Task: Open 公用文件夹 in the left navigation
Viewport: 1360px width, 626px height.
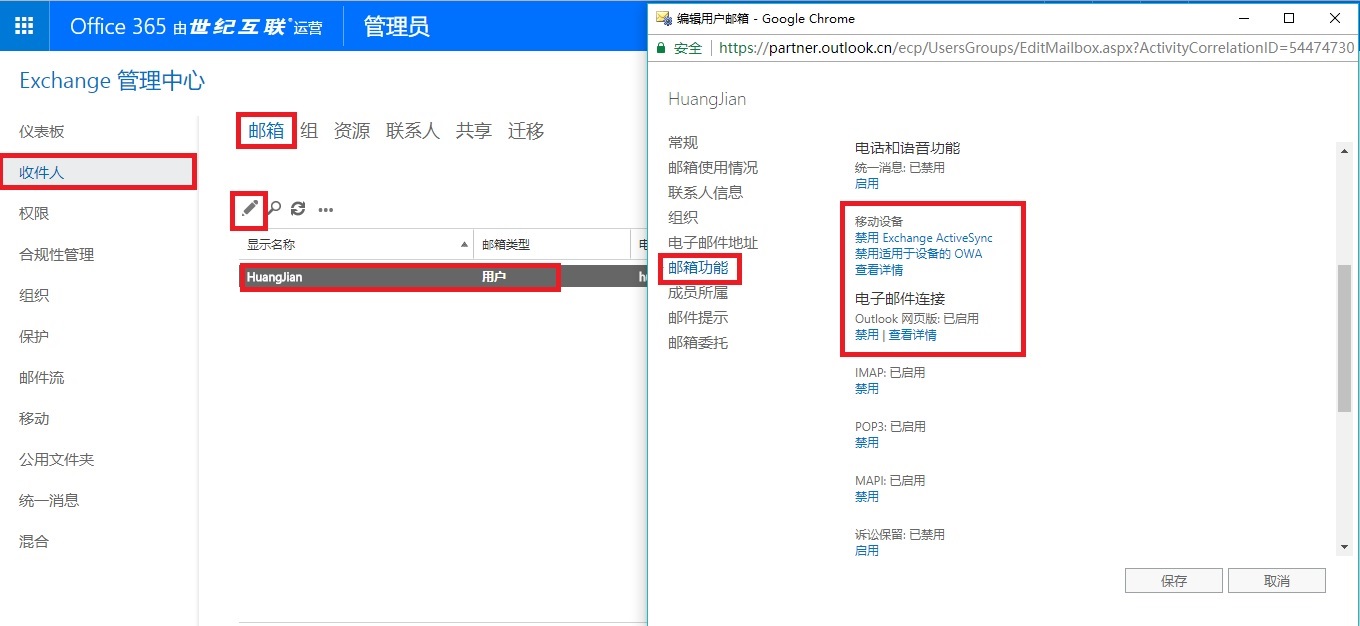Action: click(57, 460)
